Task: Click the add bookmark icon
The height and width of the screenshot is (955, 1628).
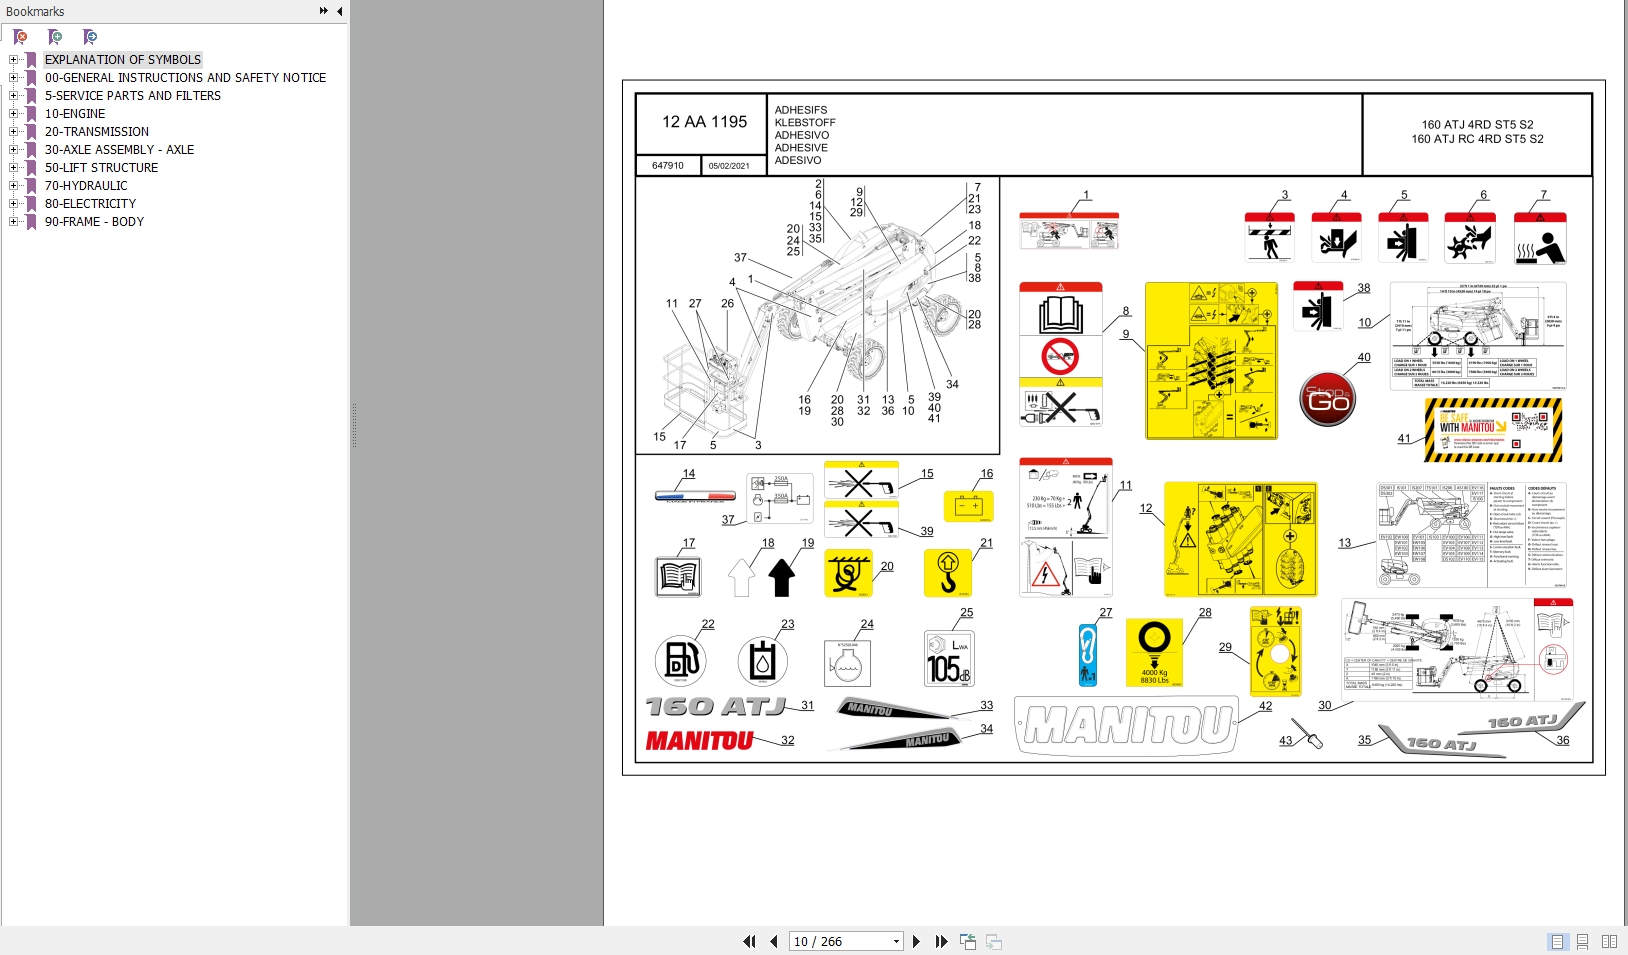Action: coord(55,37)
